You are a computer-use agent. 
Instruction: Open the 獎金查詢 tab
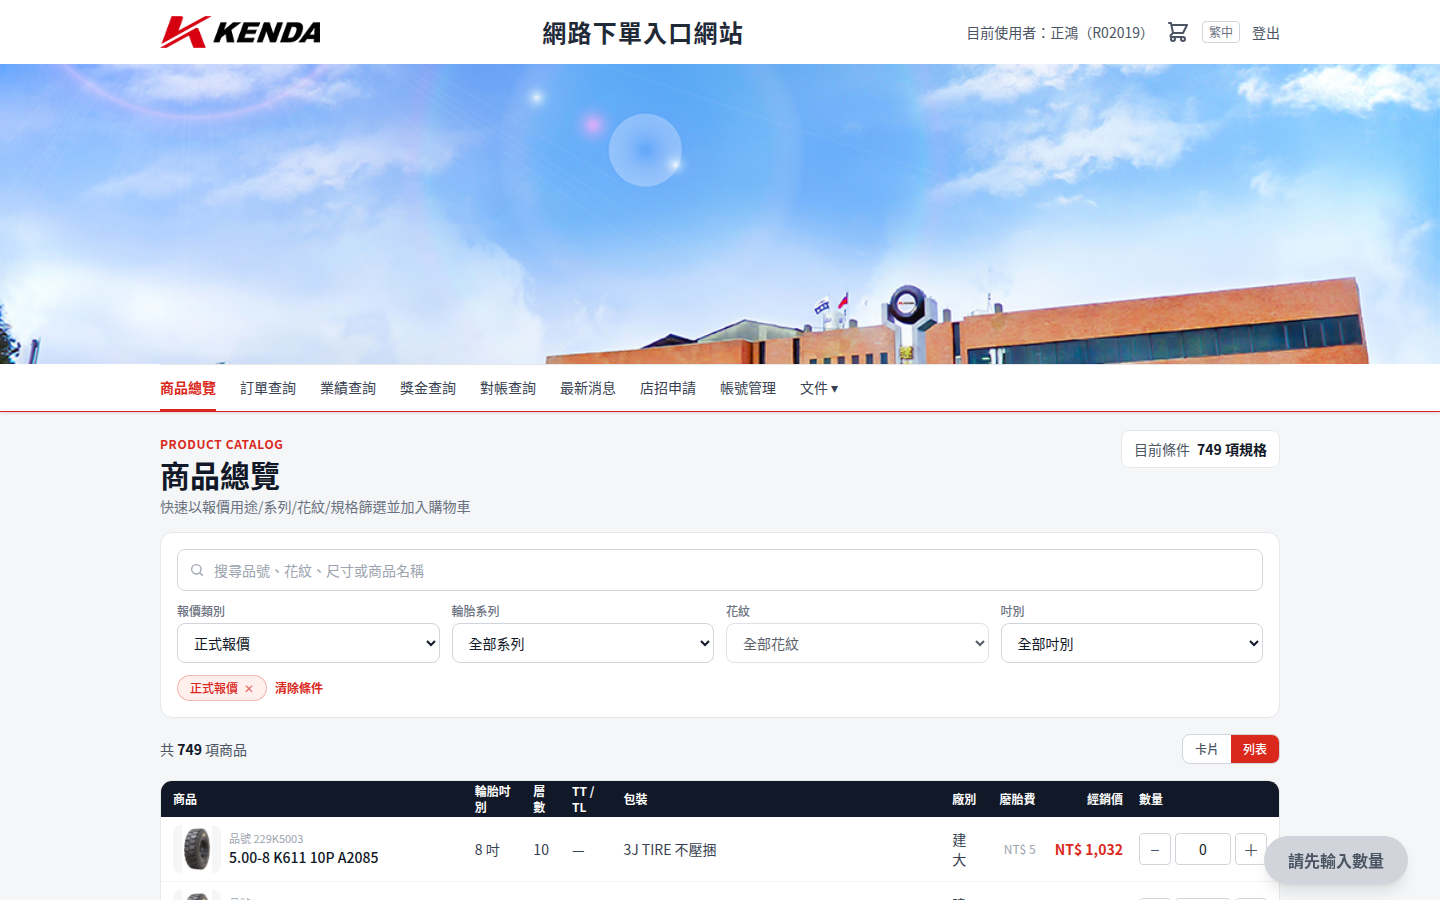coord(428,388)
